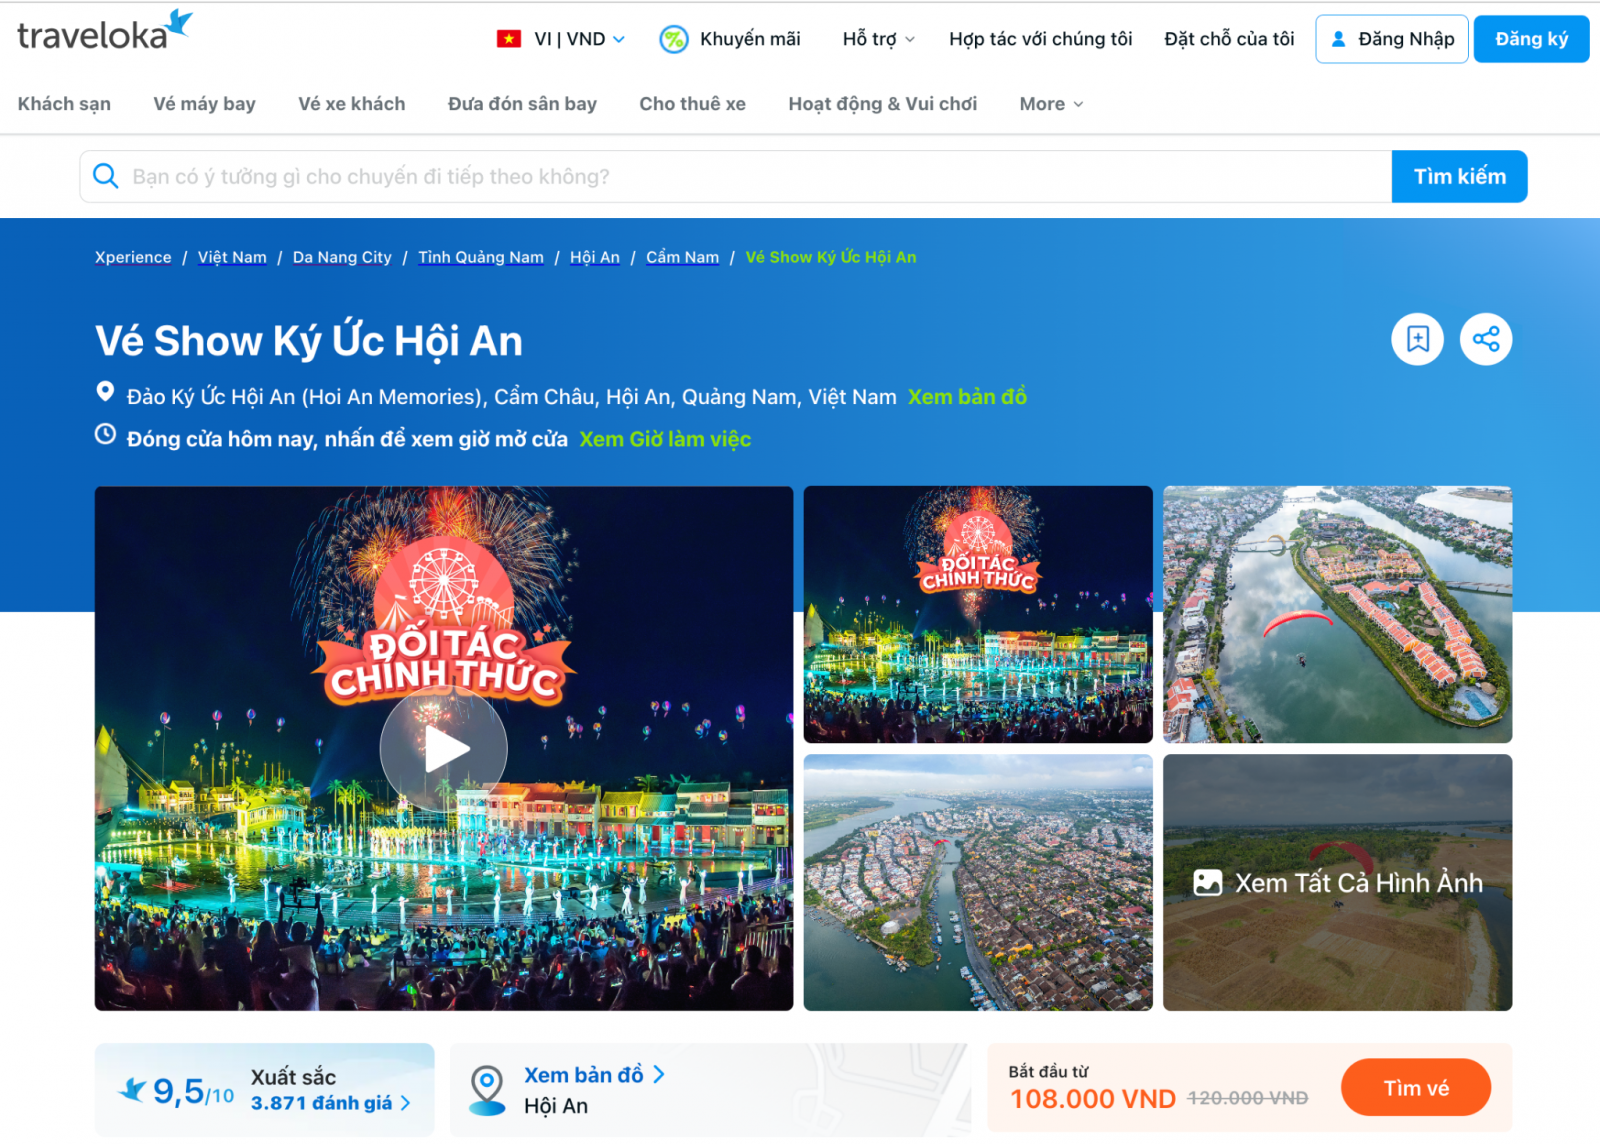Click Xem bản đồ beside the address

[x=967, y=397]
